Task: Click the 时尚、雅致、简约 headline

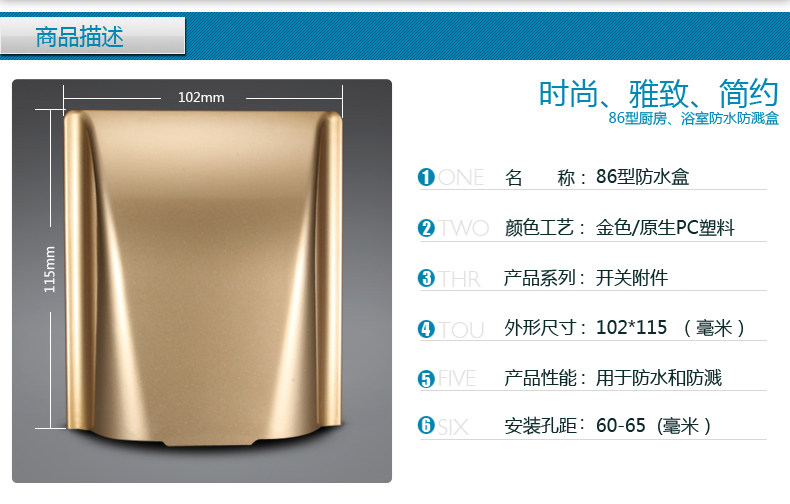Action: point(659,93)
